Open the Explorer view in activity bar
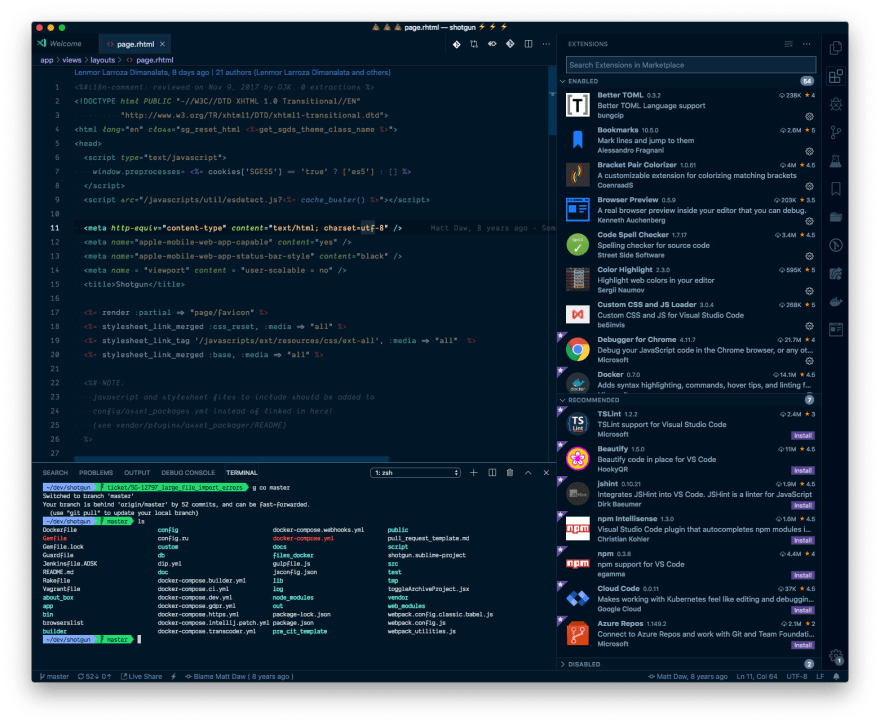The image size is (880, 724). [836, 48]
